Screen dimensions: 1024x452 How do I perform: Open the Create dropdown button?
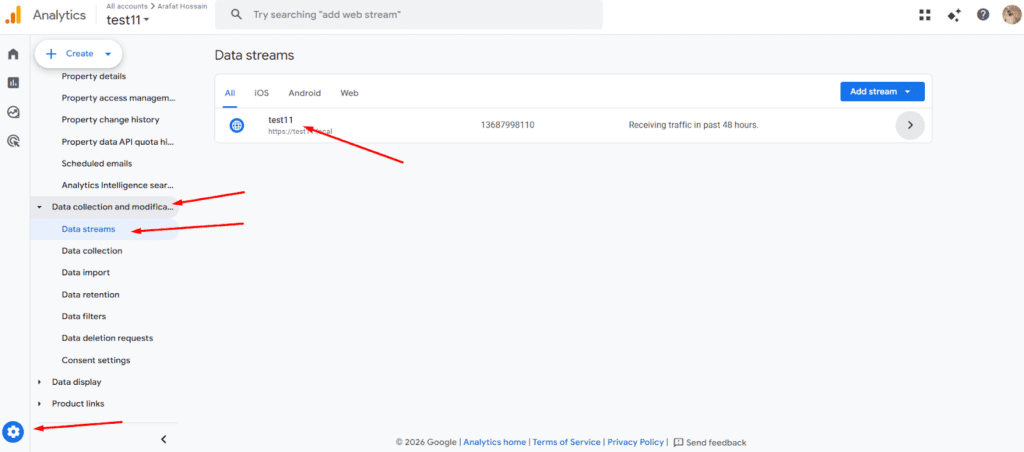pos(79,54)
